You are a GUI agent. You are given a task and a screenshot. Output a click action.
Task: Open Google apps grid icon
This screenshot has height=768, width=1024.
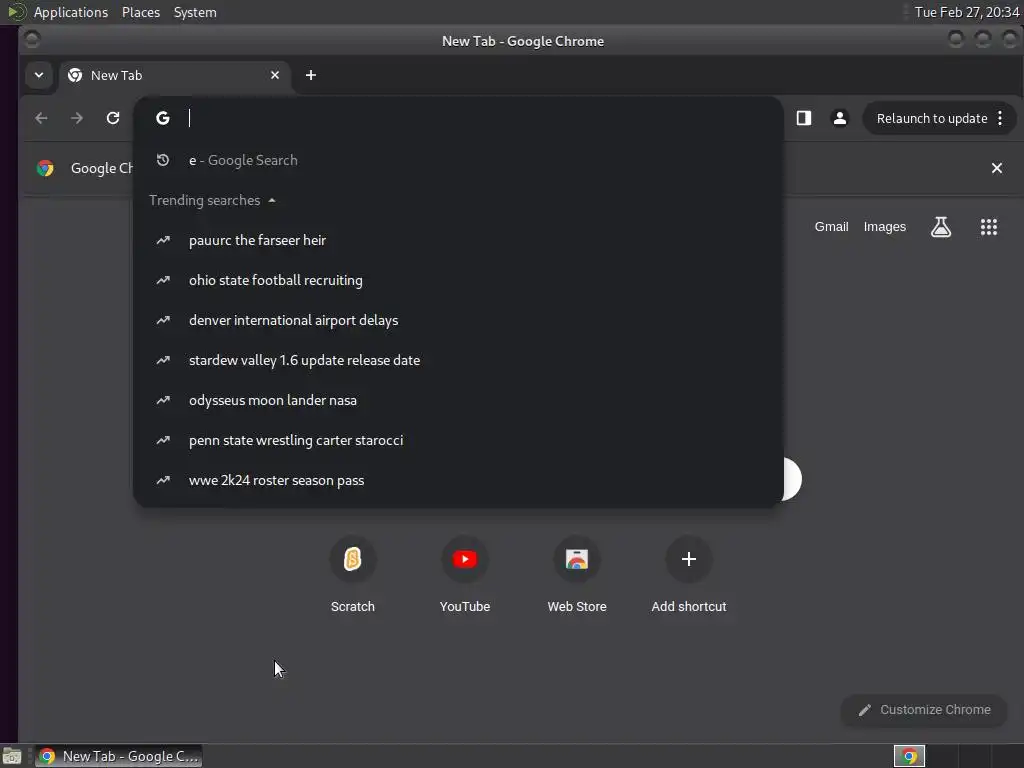988,227
